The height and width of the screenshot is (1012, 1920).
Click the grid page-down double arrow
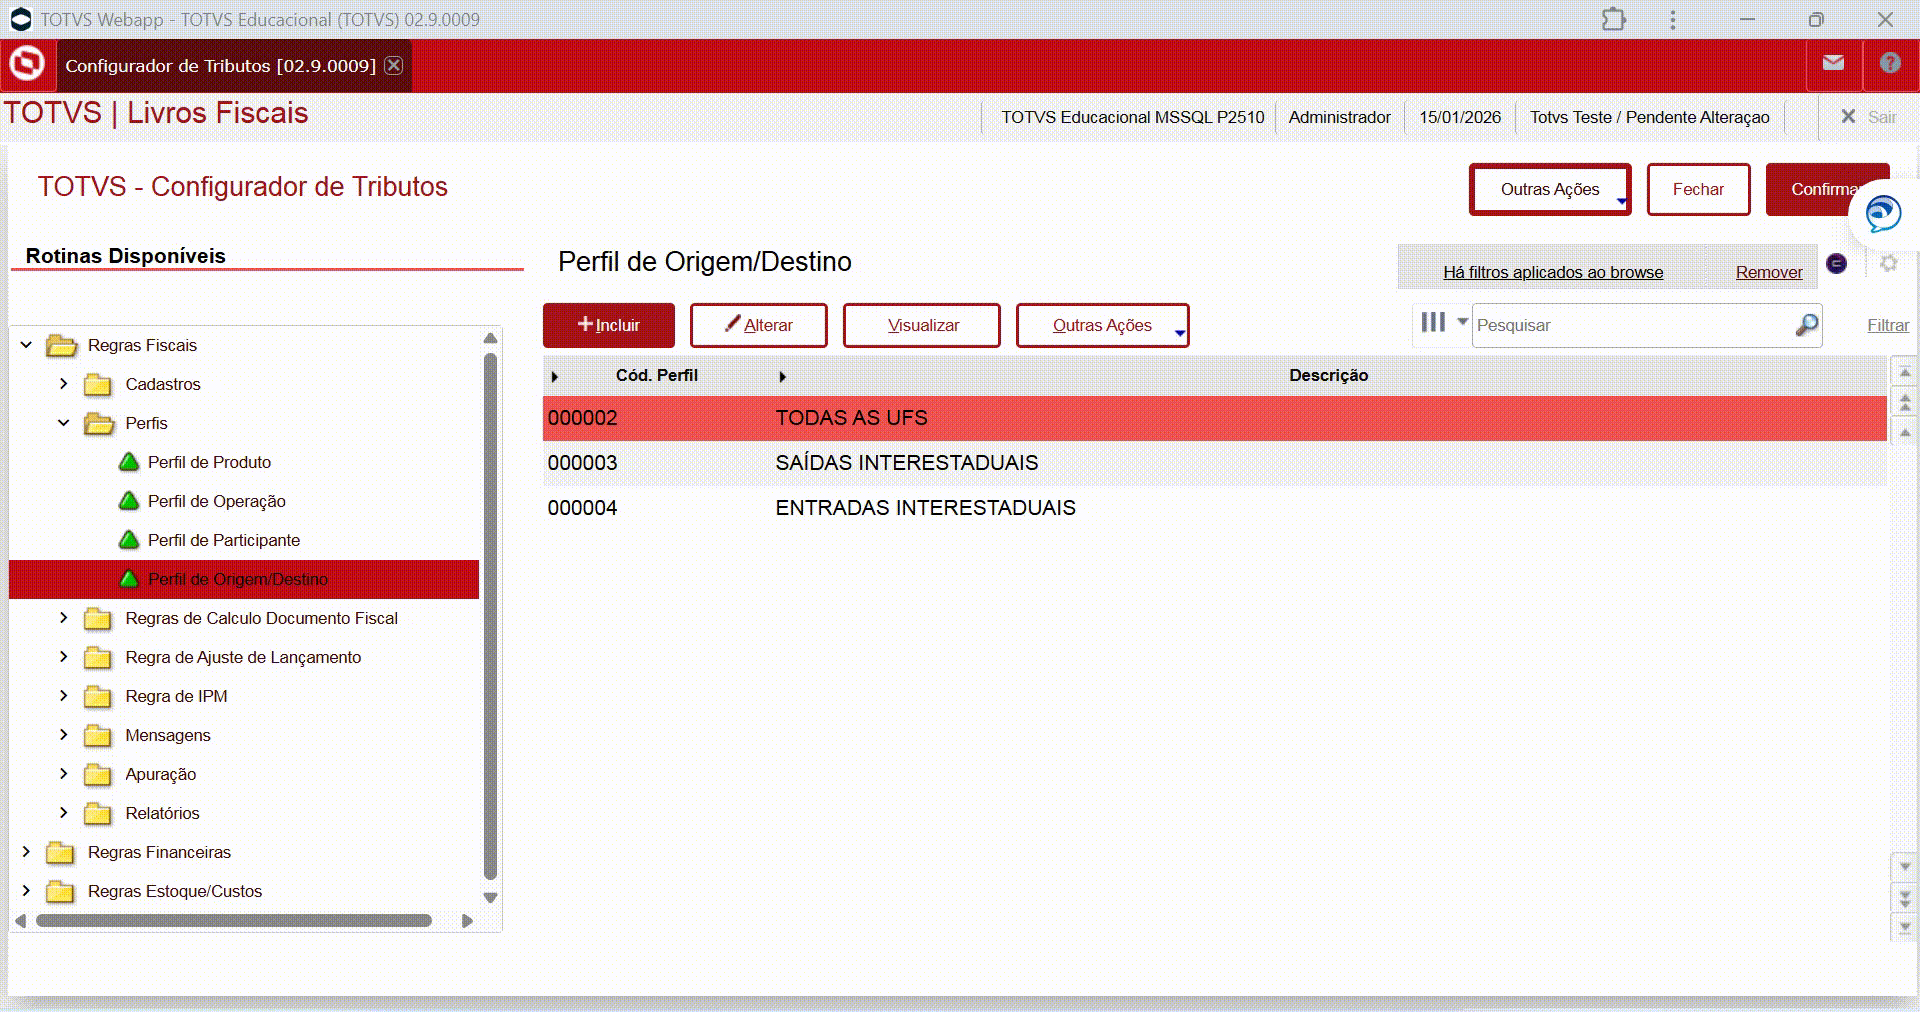(x=1905, y=898)
